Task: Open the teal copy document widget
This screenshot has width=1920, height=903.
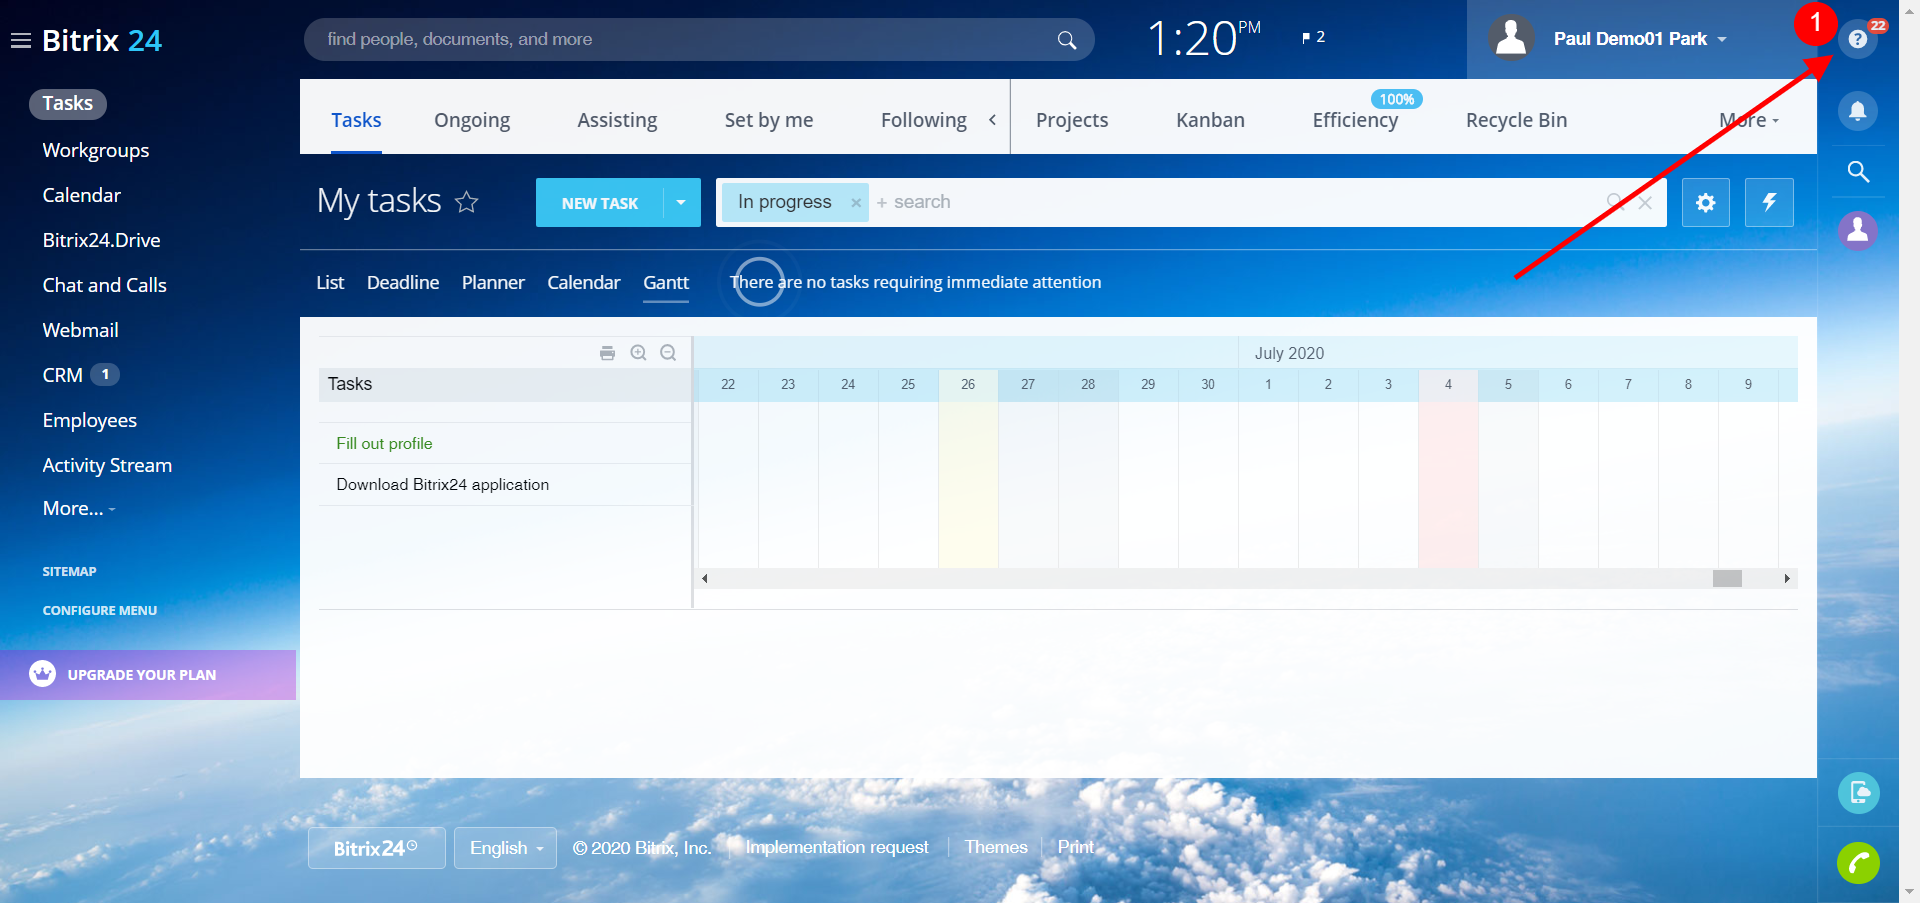Action: 1858,793
